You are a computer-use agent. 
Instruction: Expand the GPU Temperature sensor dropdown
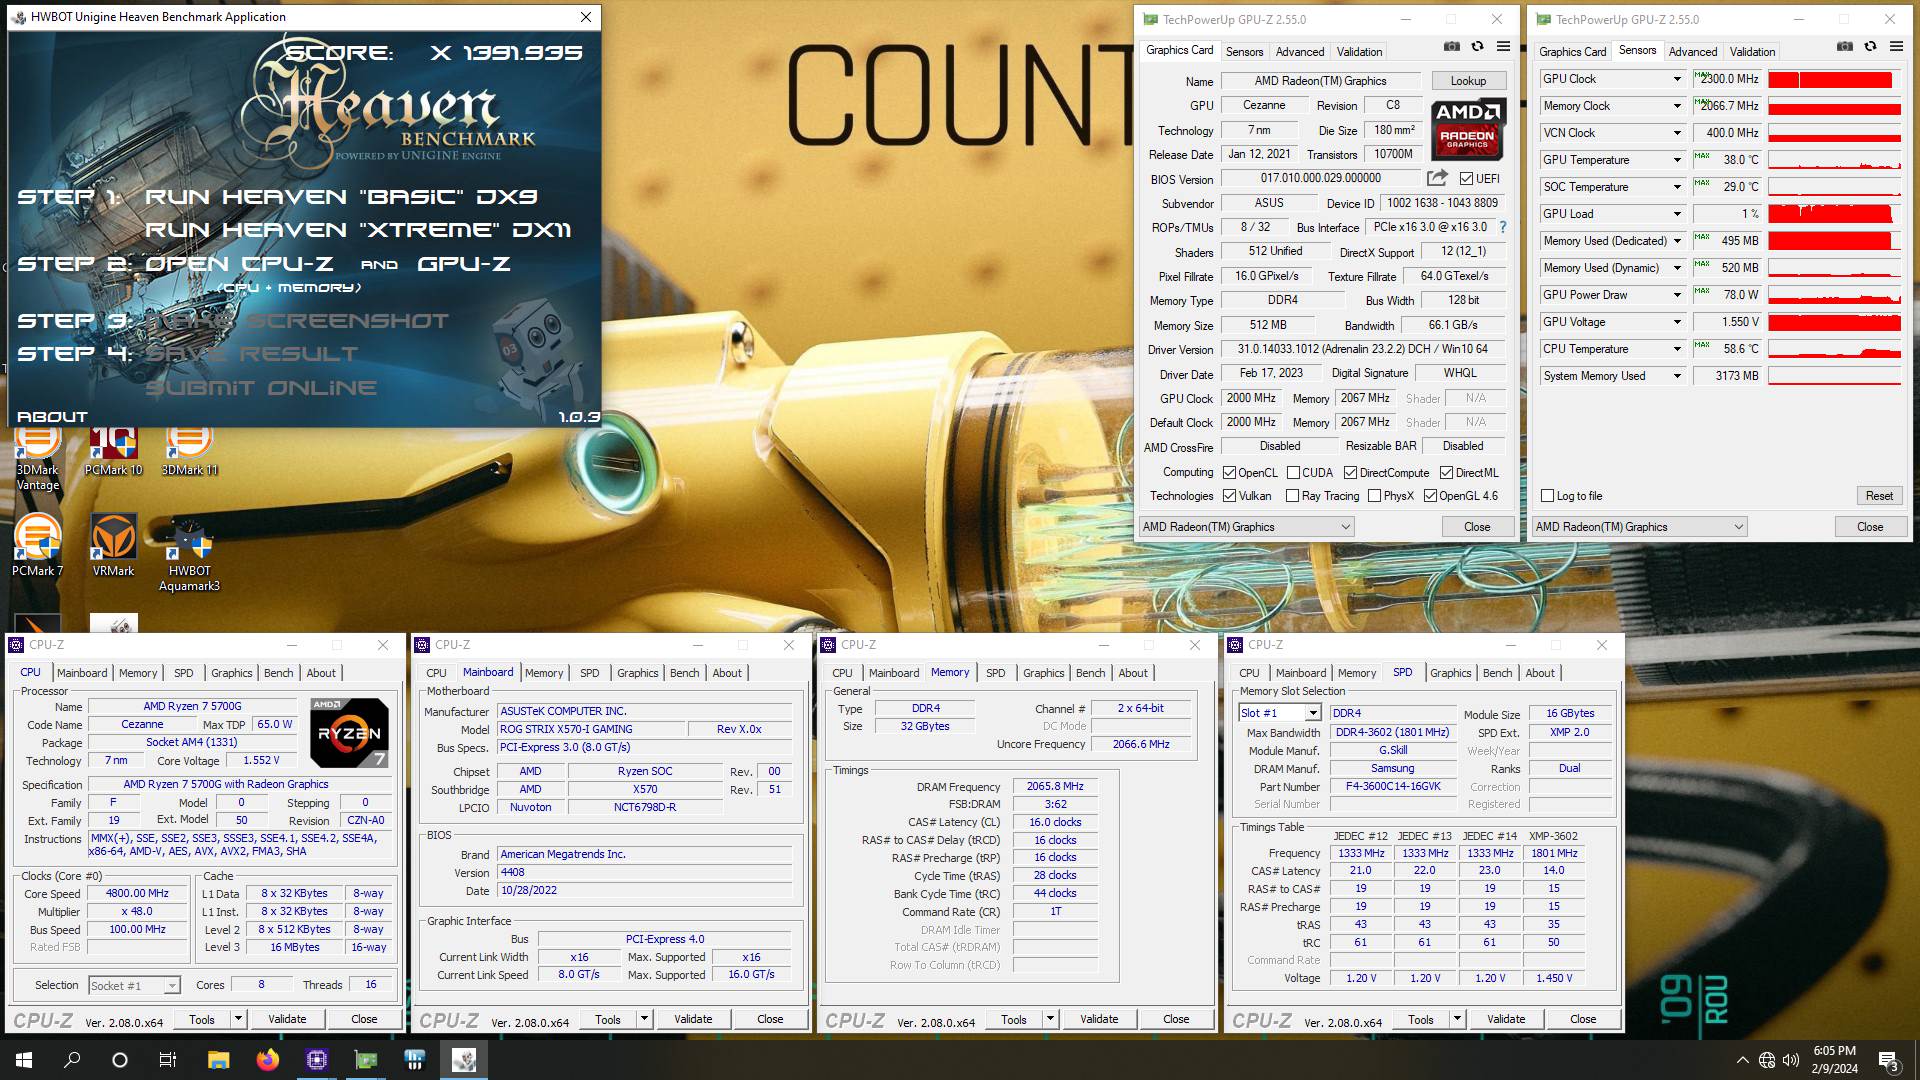coord(1677,160)
